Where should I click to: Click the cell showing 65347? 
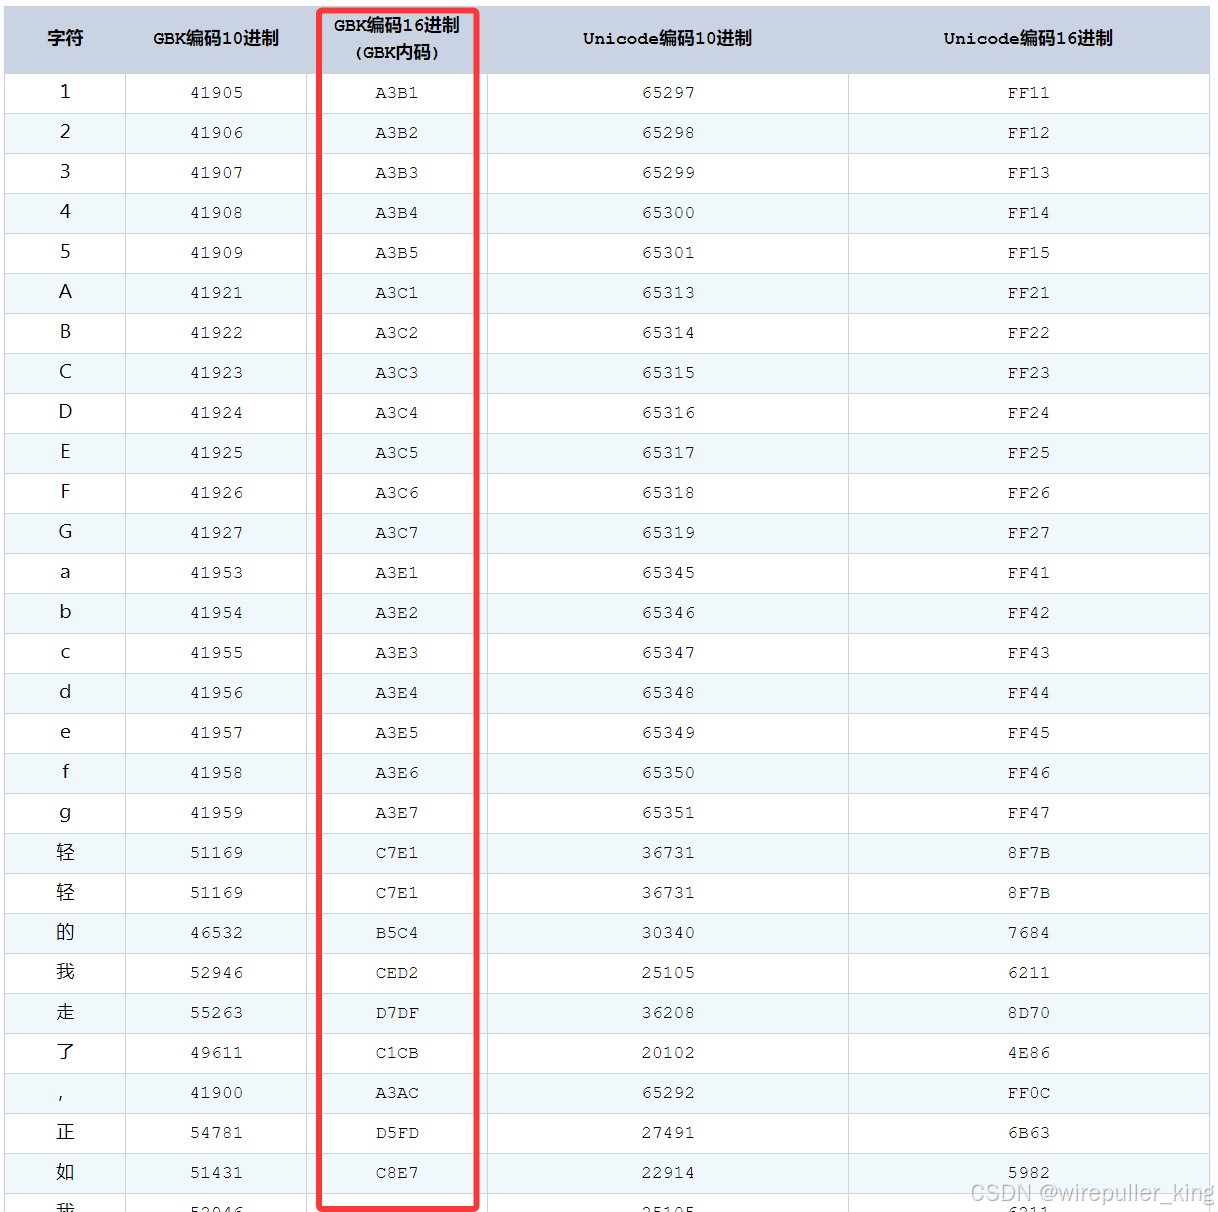(668, 653)
